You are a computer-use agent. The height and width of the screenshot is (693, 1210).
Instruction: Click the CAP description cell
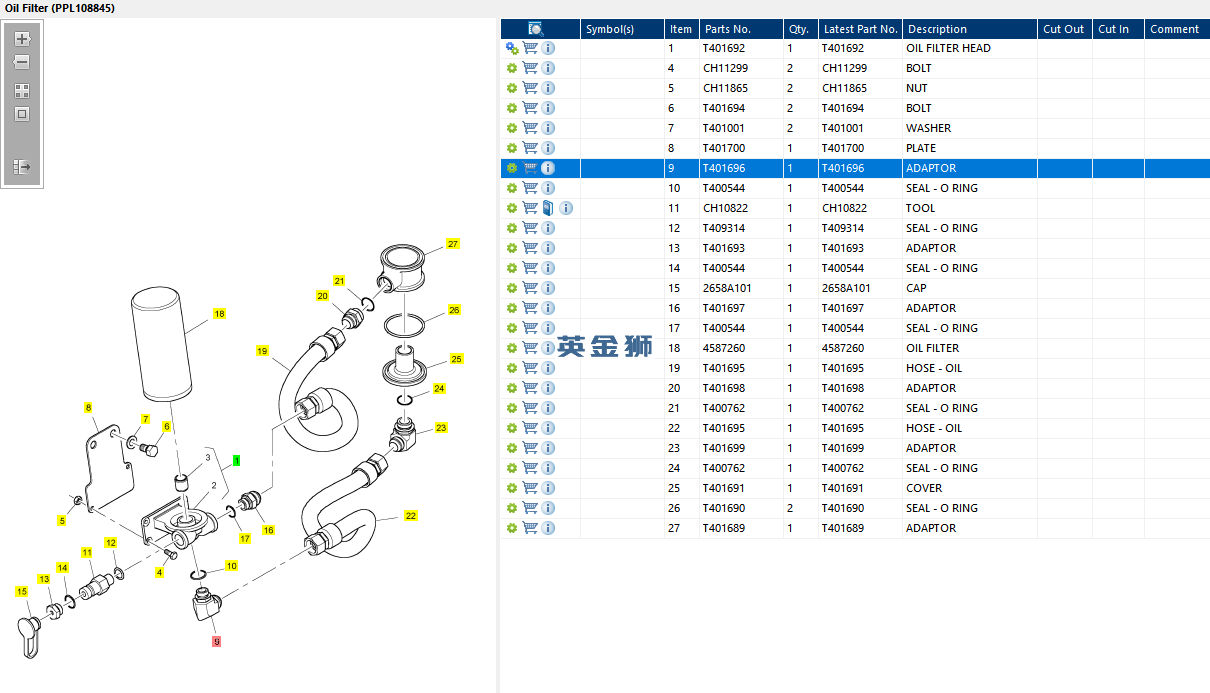point(970,288)
